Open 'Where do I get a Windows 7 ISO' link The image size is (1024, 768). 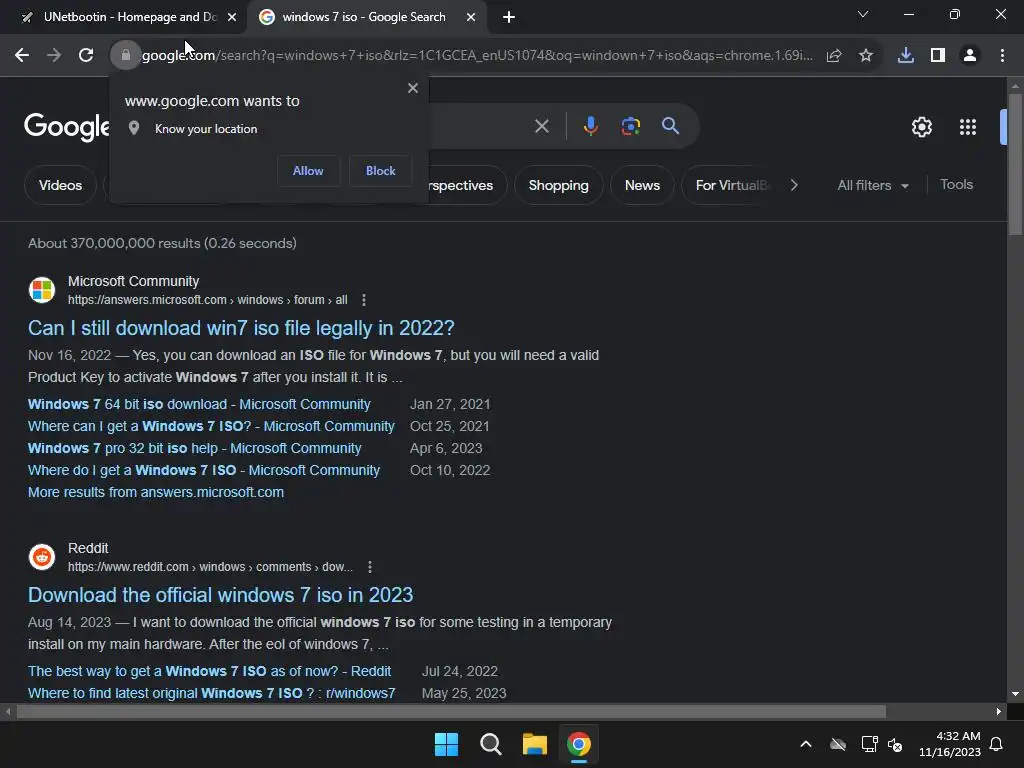(x=204, y=470)
